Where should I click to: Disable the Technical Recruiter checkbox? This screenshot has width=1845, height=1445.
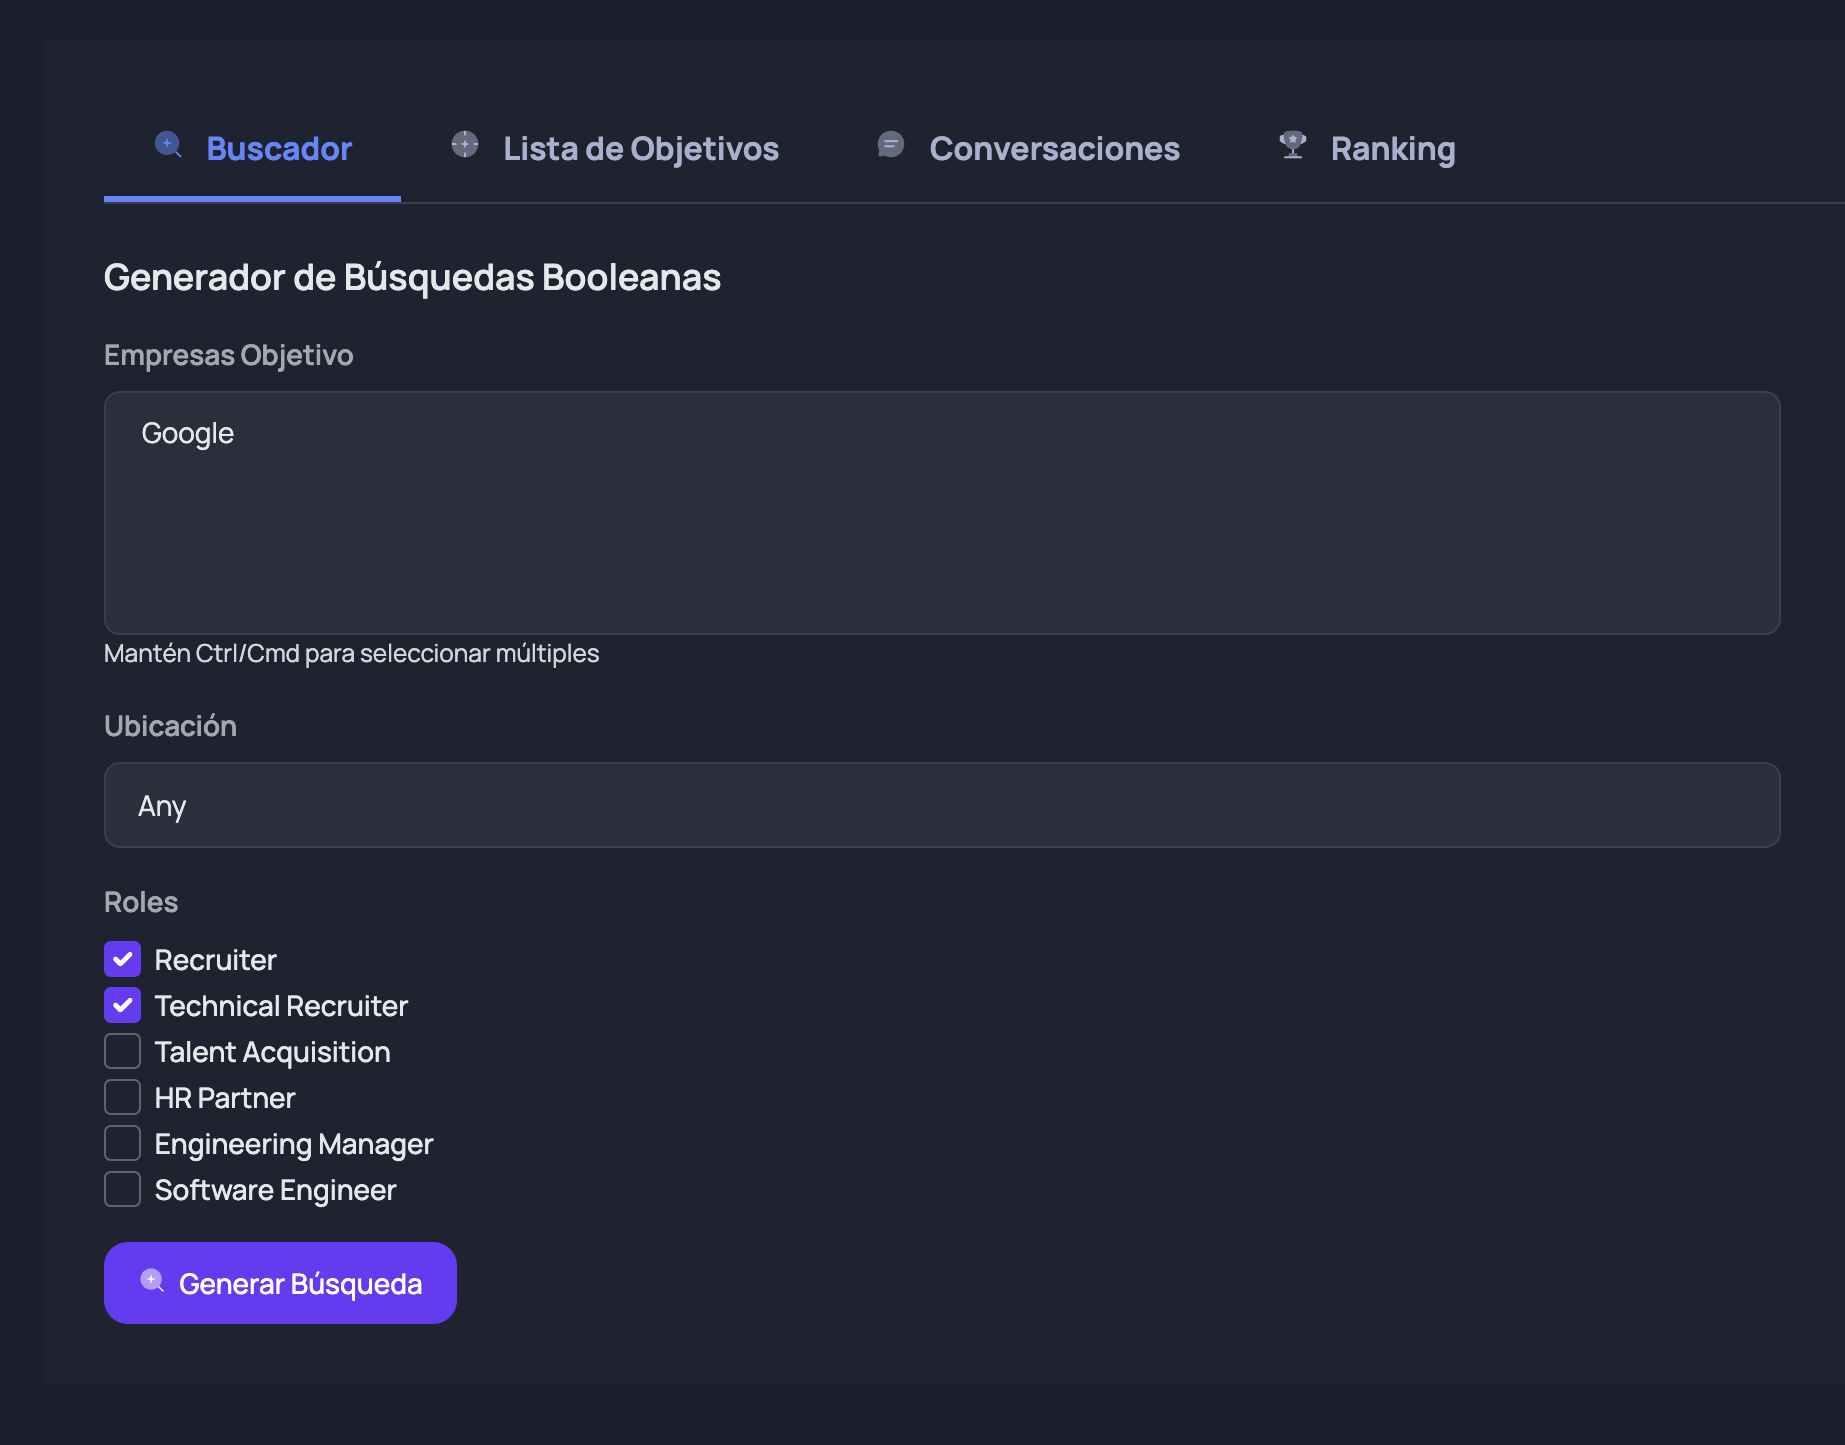122,1005
